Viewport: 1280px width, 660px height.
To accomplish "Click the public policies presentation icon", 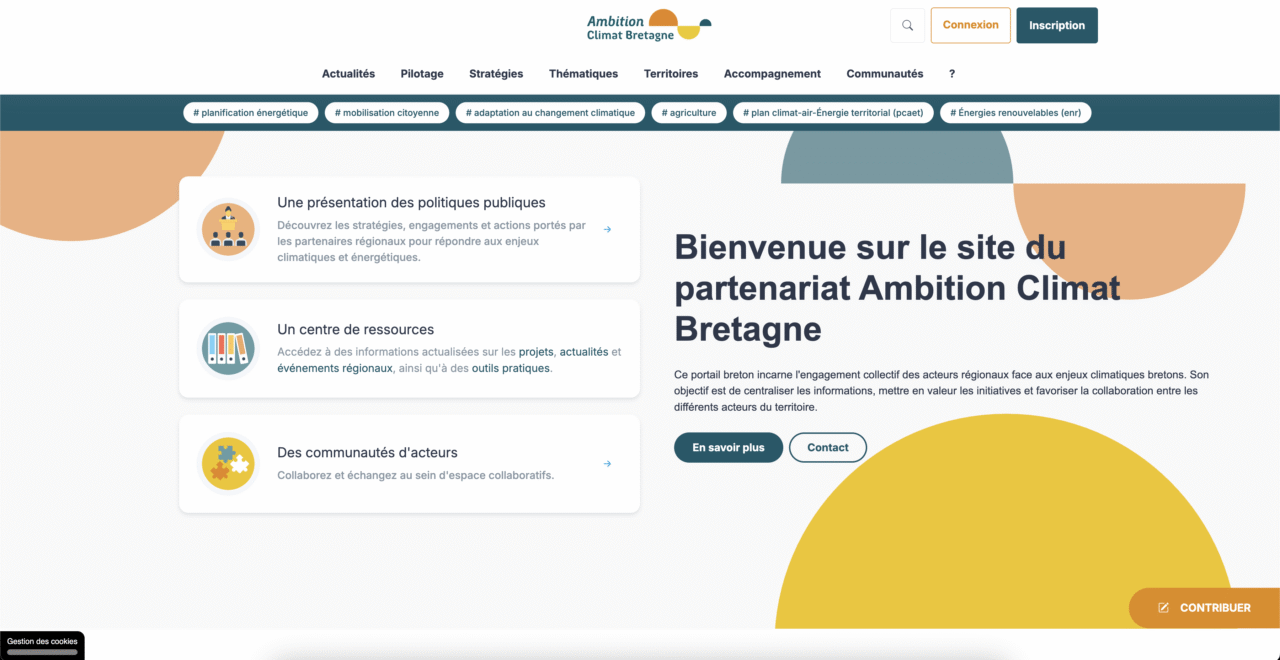I will [x=228, y=230].
